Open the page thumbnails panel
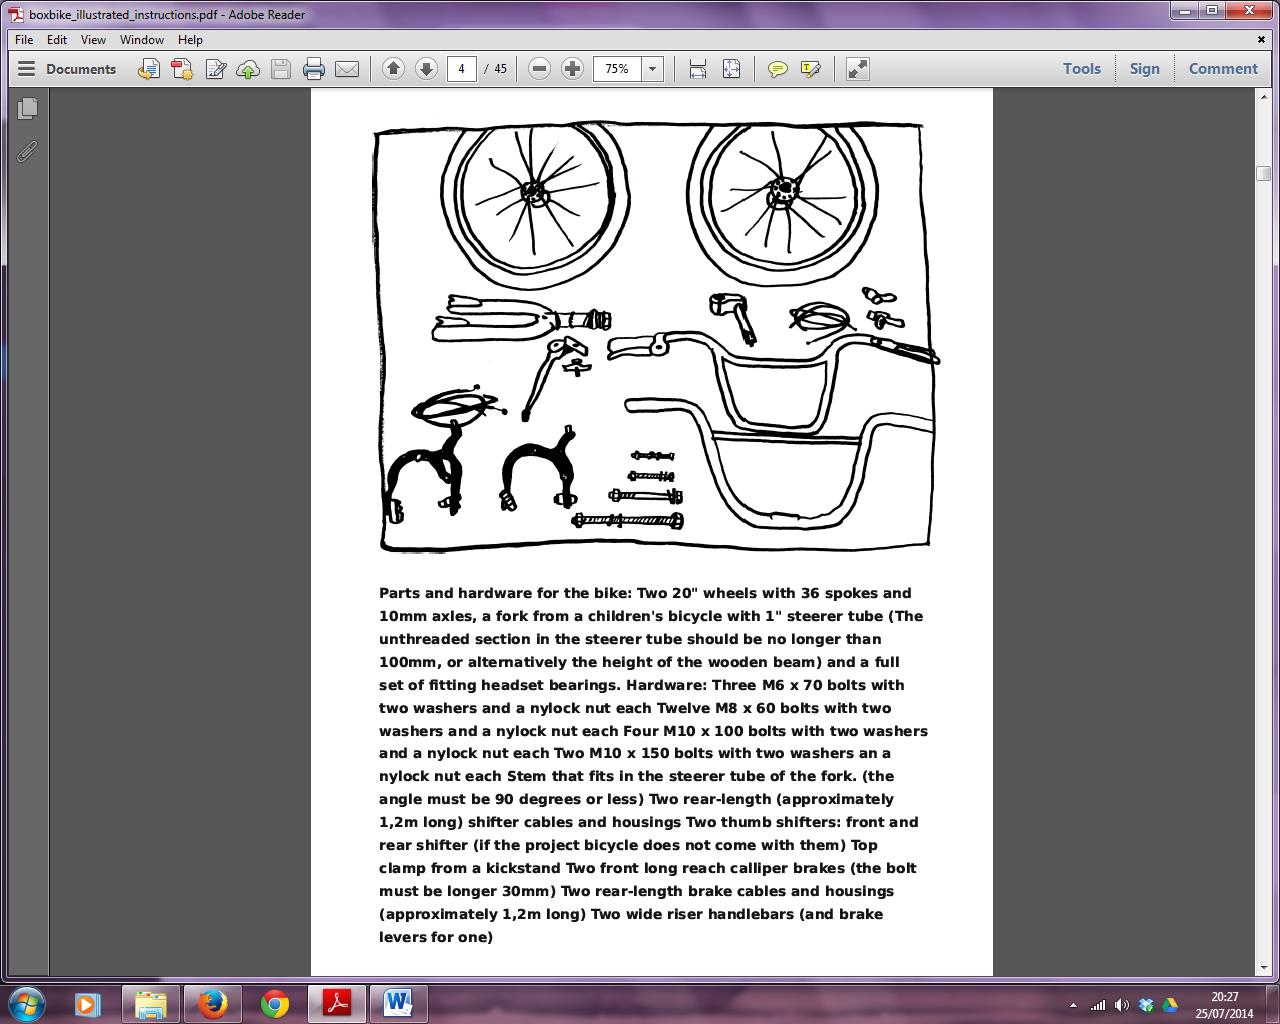 tap(27, 108)
